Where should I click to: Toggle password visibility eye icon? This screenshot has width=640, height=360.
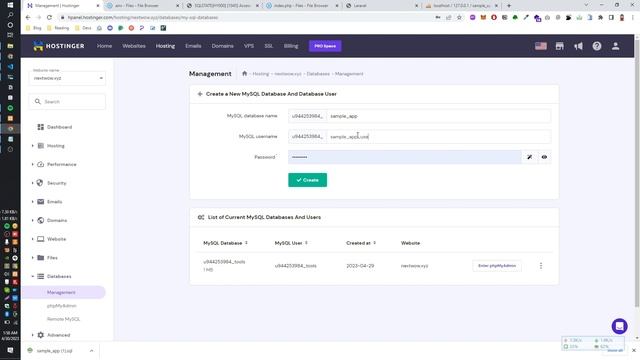pos(544,157)
